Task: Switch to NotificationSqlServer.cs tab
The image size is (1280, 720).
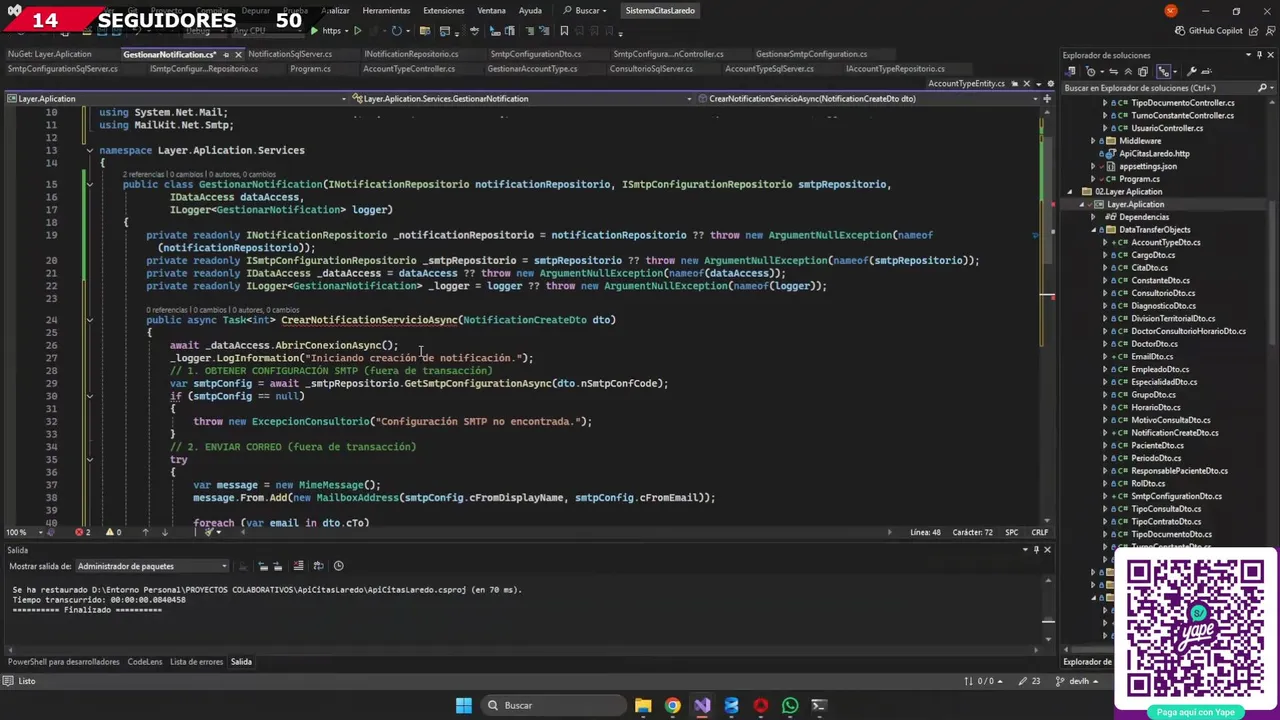Action: (290, 54)
